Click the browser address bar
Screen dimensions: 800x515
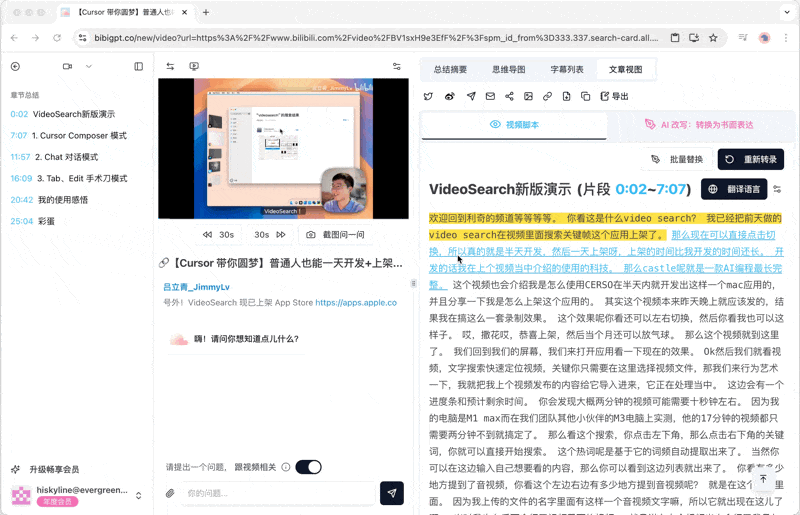point(376,38)
